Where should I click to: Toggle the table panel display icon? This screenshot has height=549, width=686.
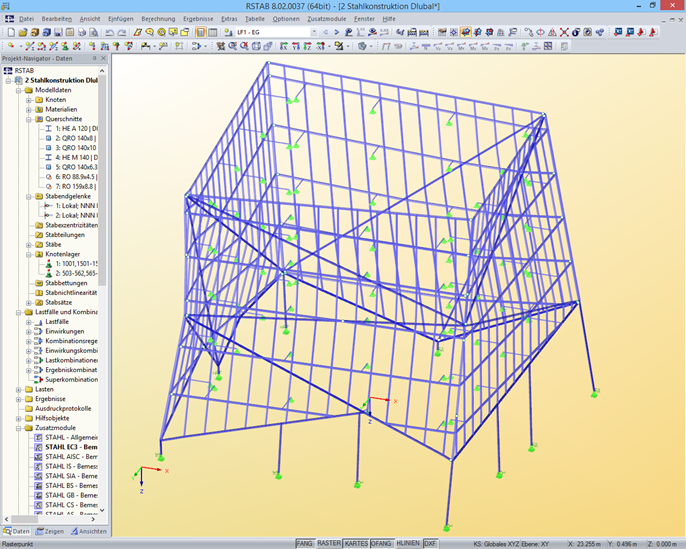click(213, 32)
